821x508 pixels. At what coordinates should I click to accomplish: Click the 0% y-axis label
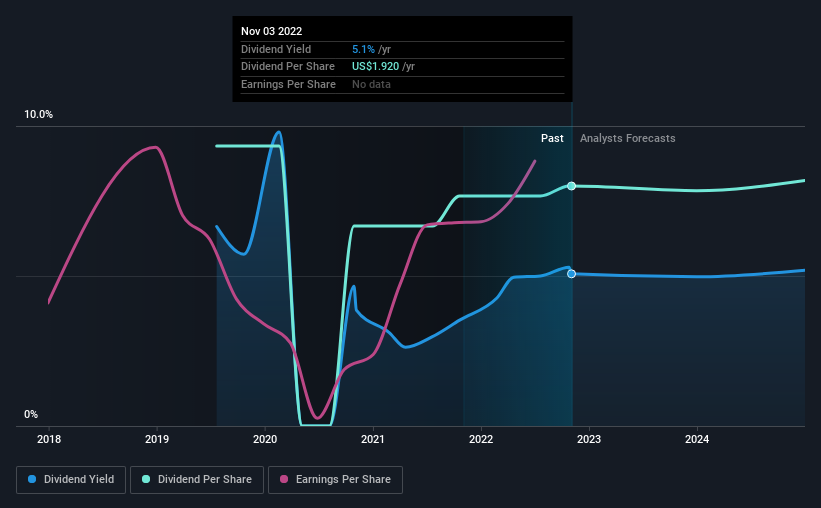click(31, 414)
